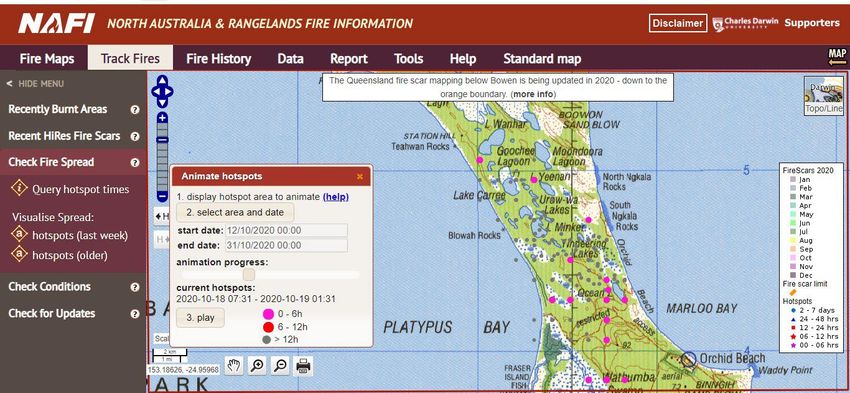The width and height of the screenshot is (850, 393).
Task: Expand the Check Conditions section
Action: tap(49, 287)
